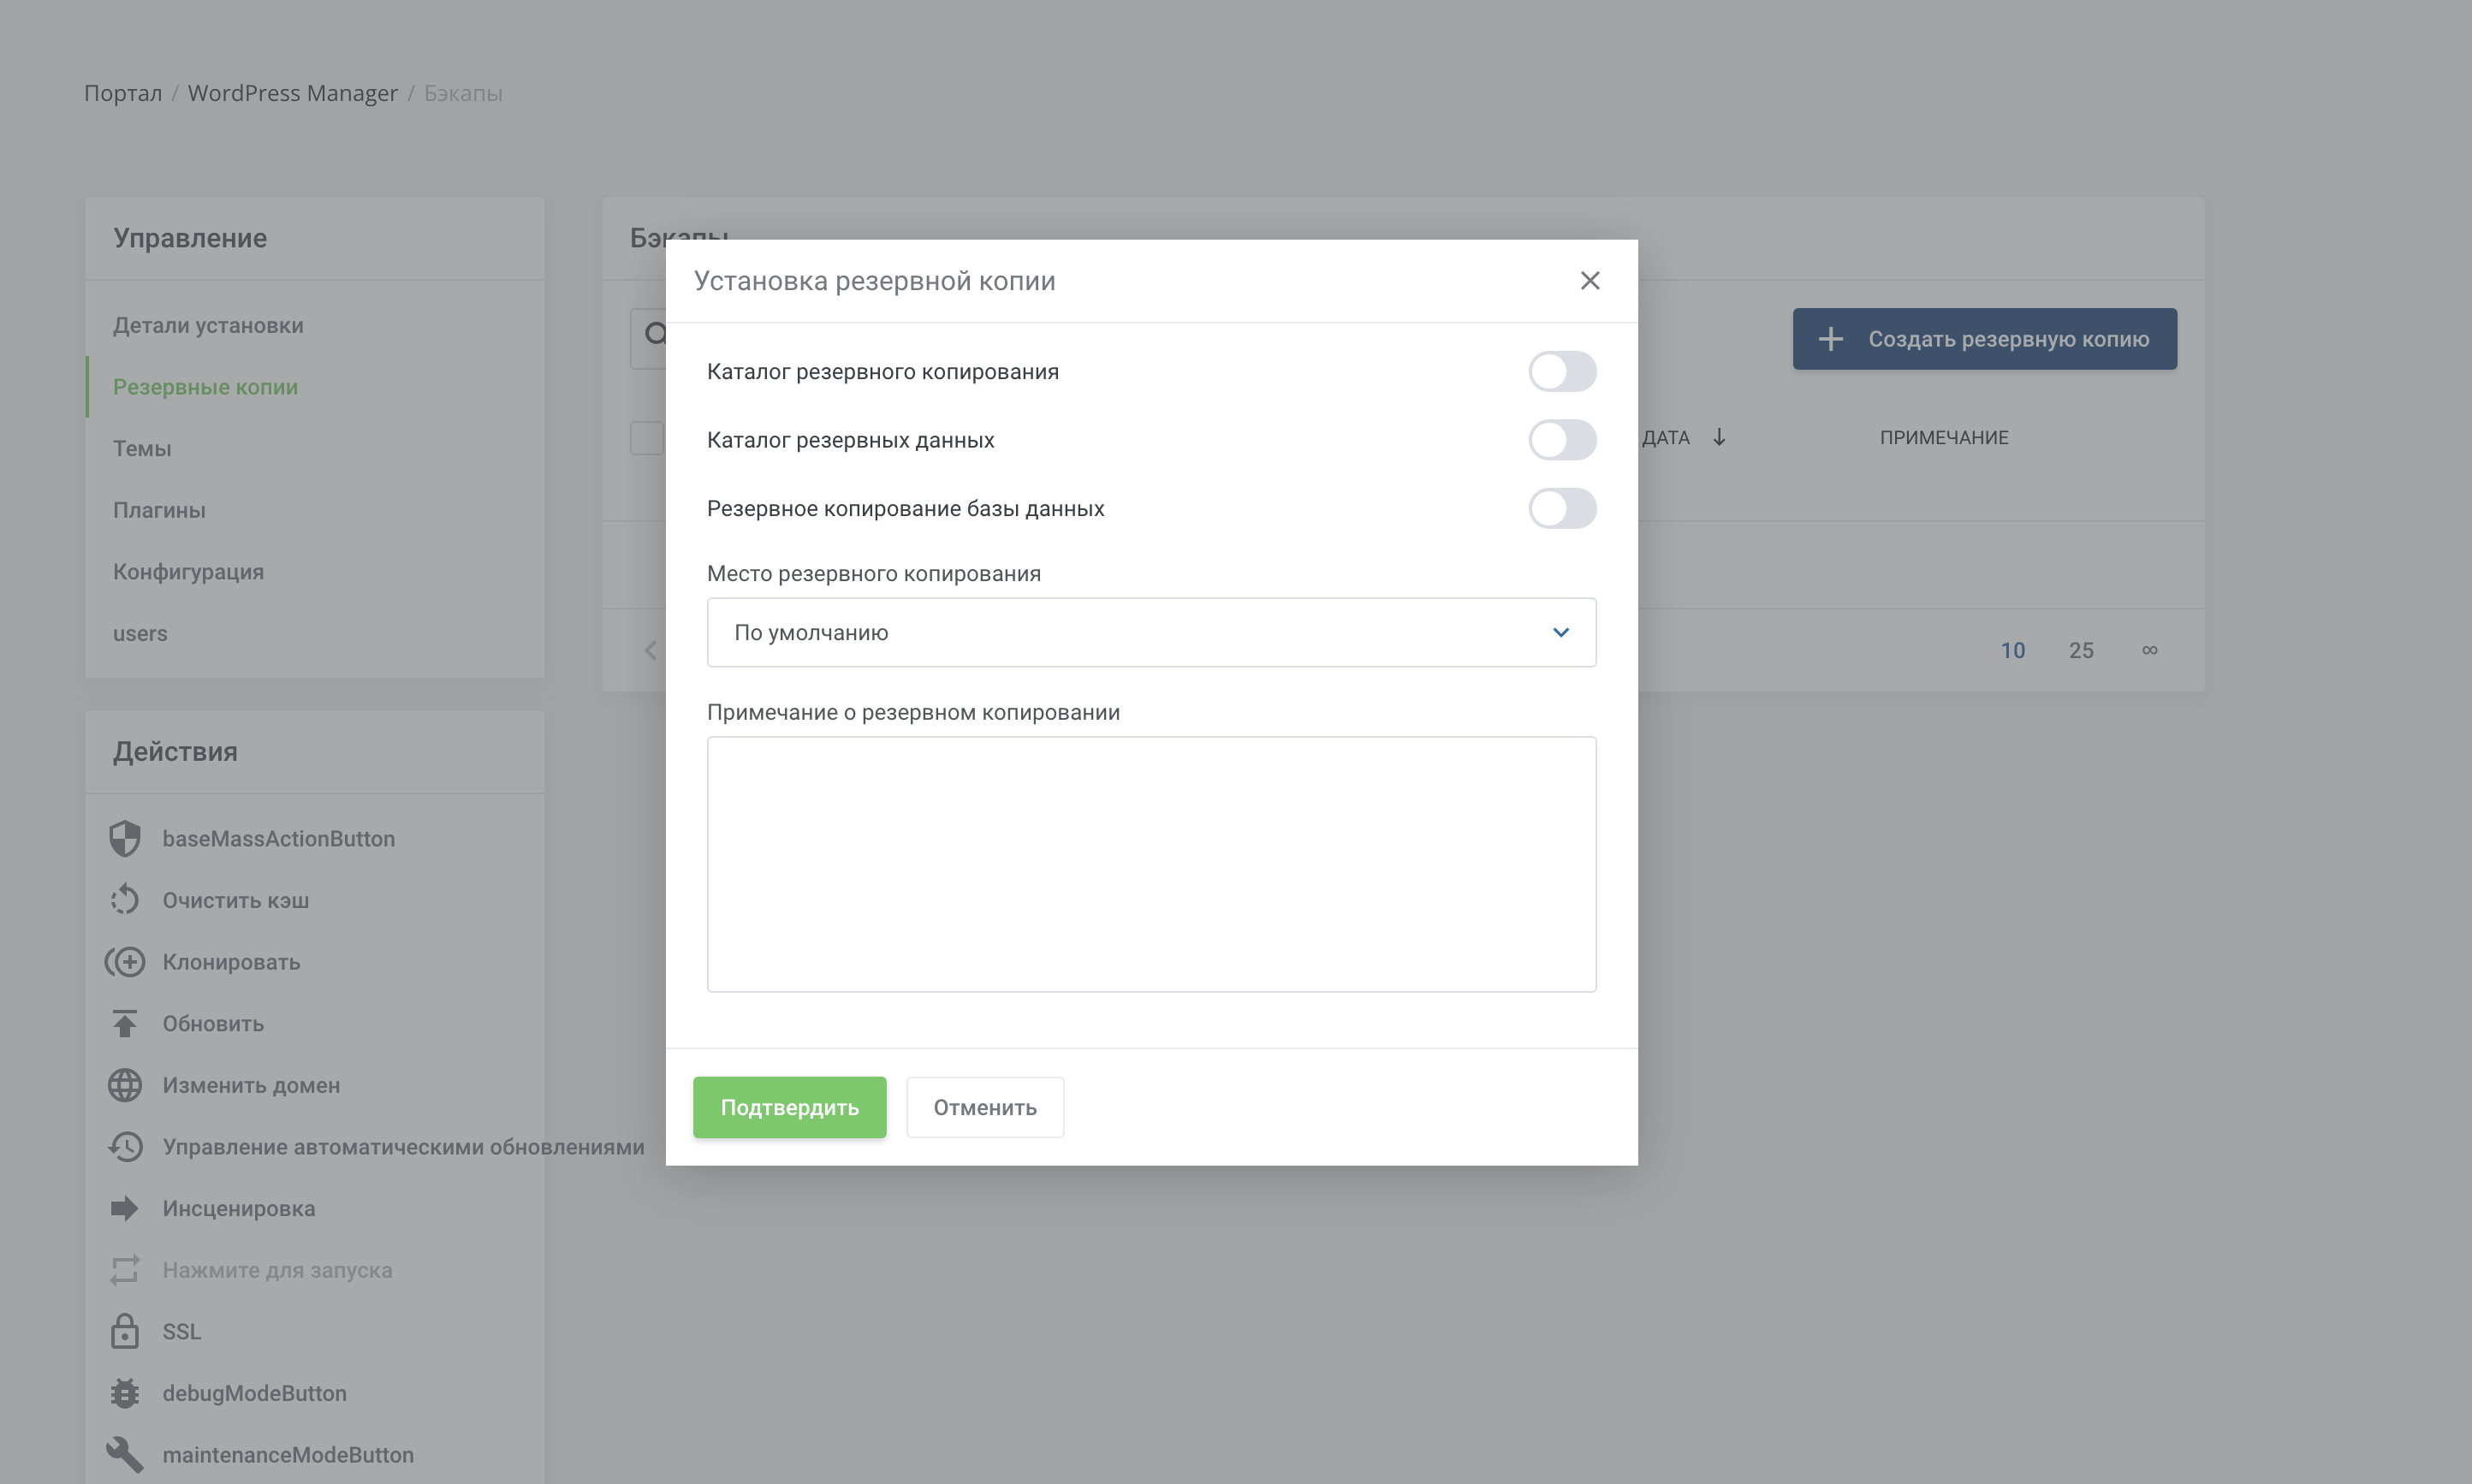Click the Нажмите для запуска repeat icon
Image resolution: width=2472 pixels, height=1484 pixels.
coord(125,1270)
